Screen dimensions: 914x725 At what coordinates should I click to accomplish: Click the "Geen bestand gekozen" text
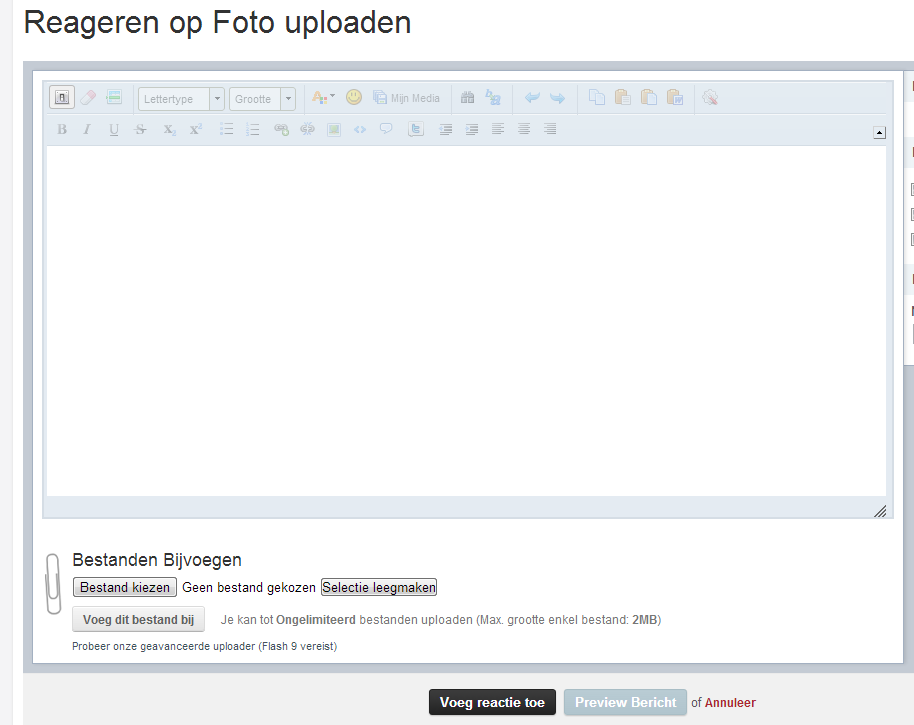click(x=249, y=587)
